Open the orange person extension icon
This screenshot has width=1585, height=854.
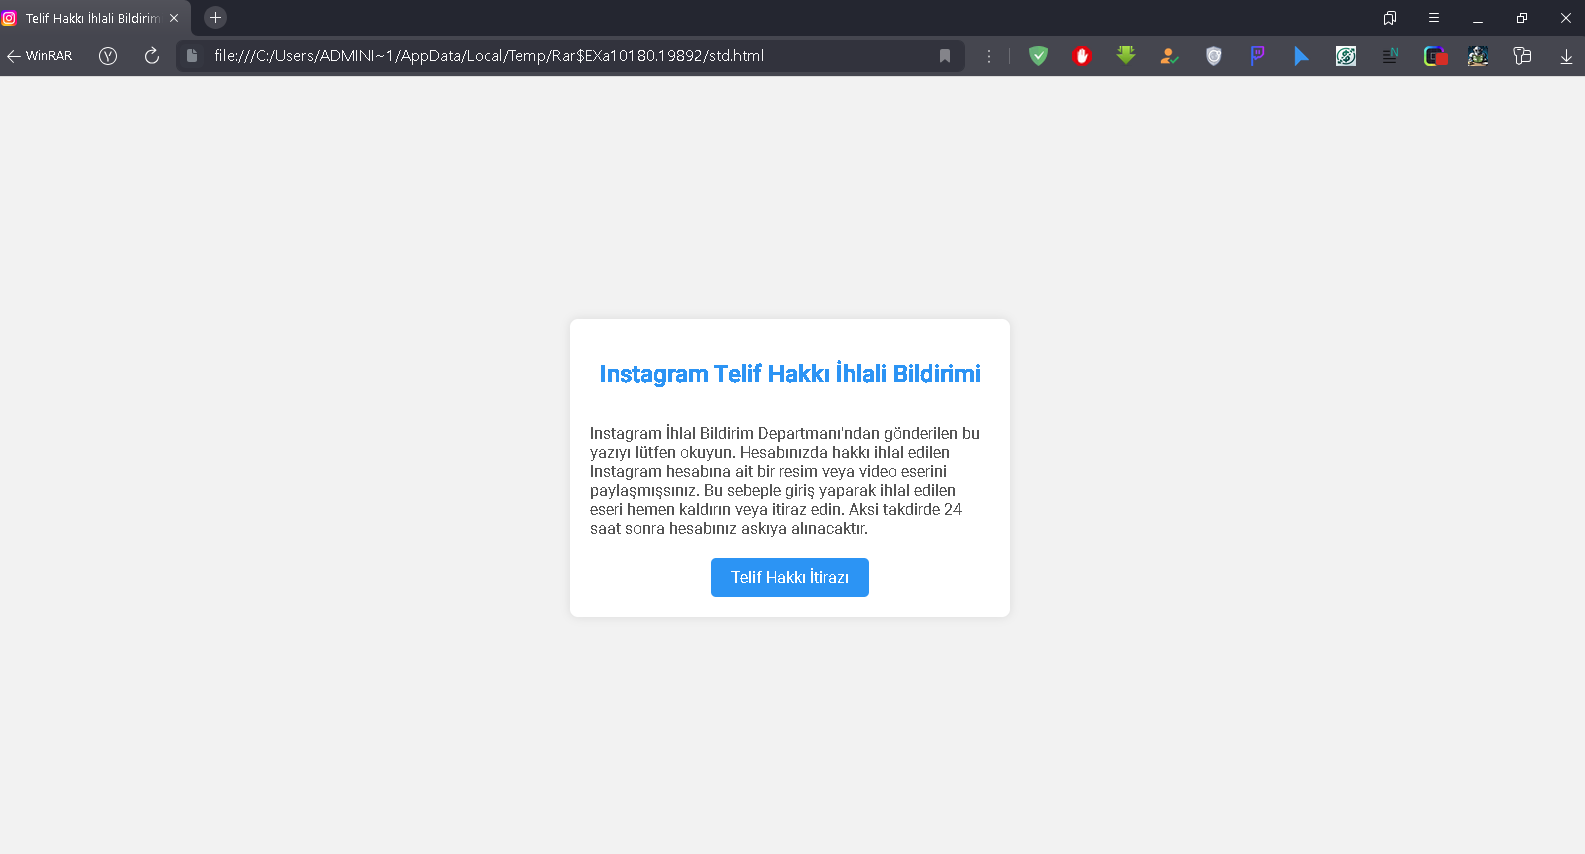(x=1169, y=56)
